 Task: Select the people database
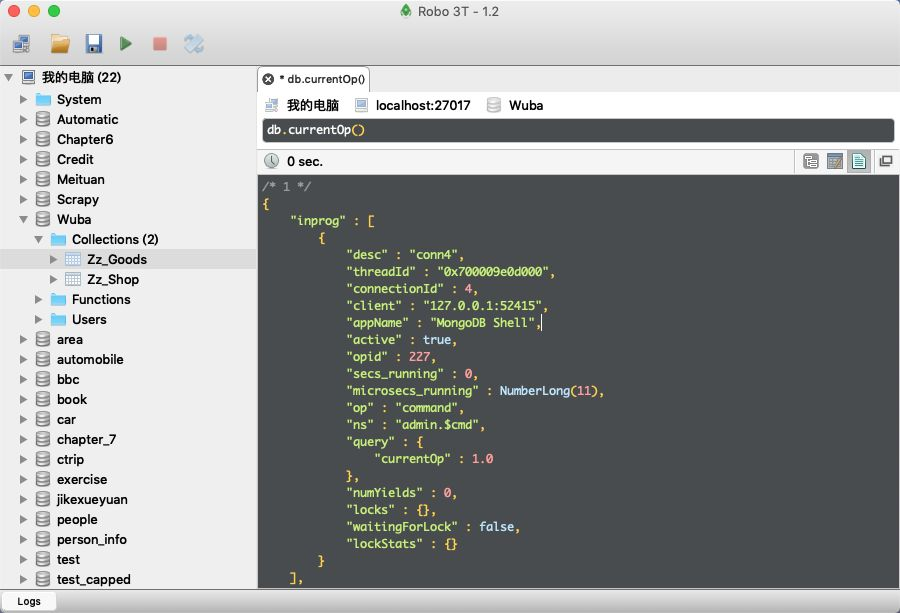click(77, 520)
